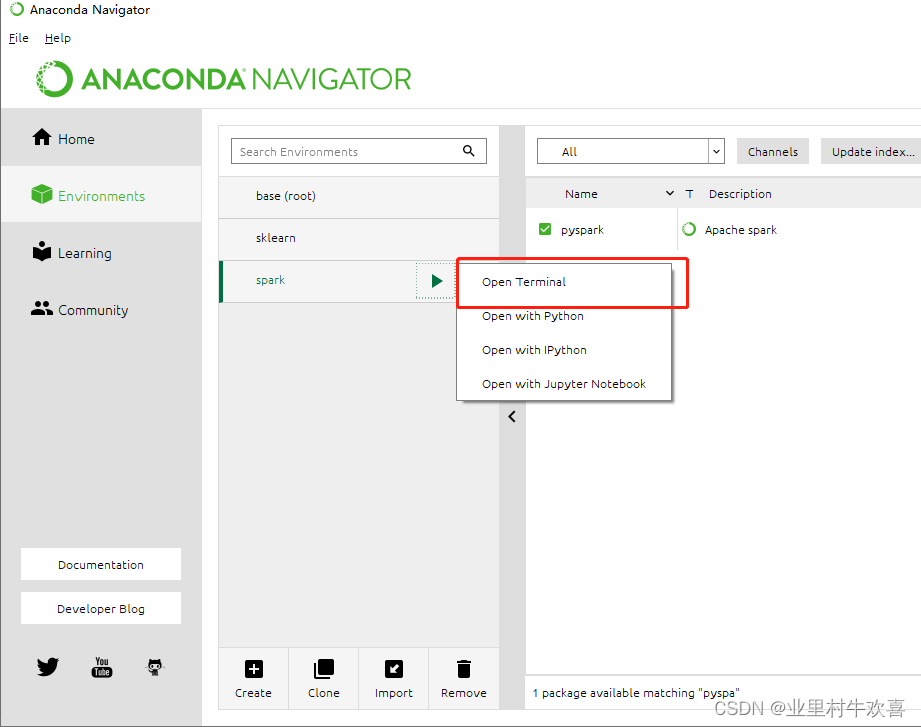Choose Open Terminal from the context menu

click(x=564, y=282)
